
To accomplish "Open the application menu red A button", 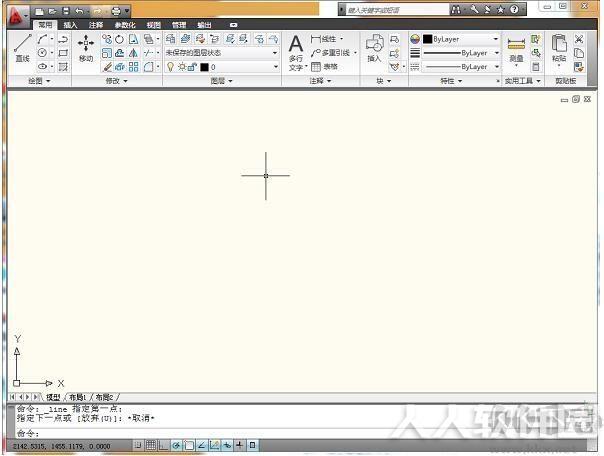I will (x=17, y=16).
